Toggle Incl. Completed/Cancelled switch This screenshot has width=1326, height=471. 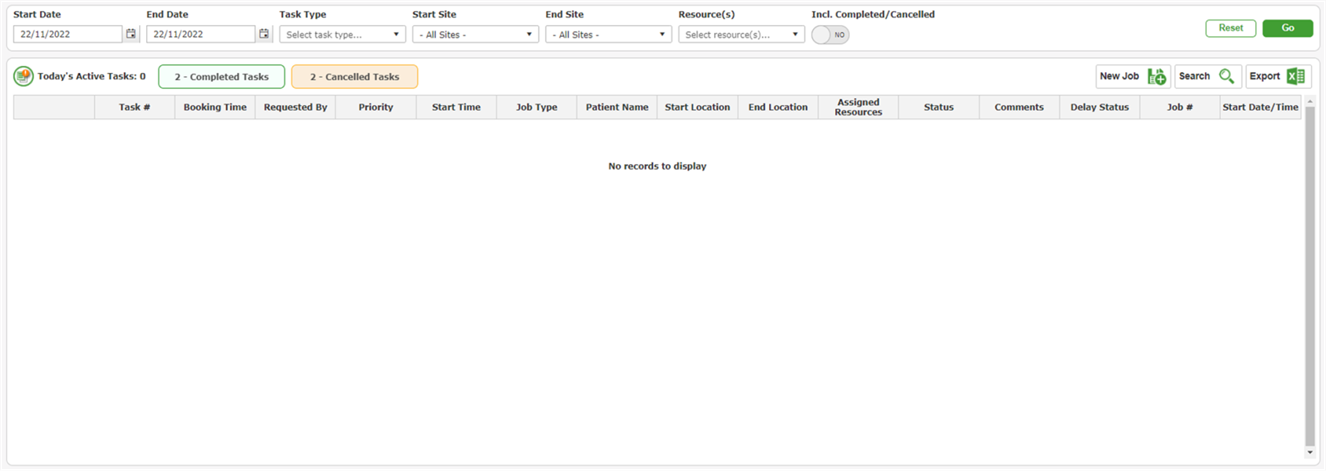830,35
